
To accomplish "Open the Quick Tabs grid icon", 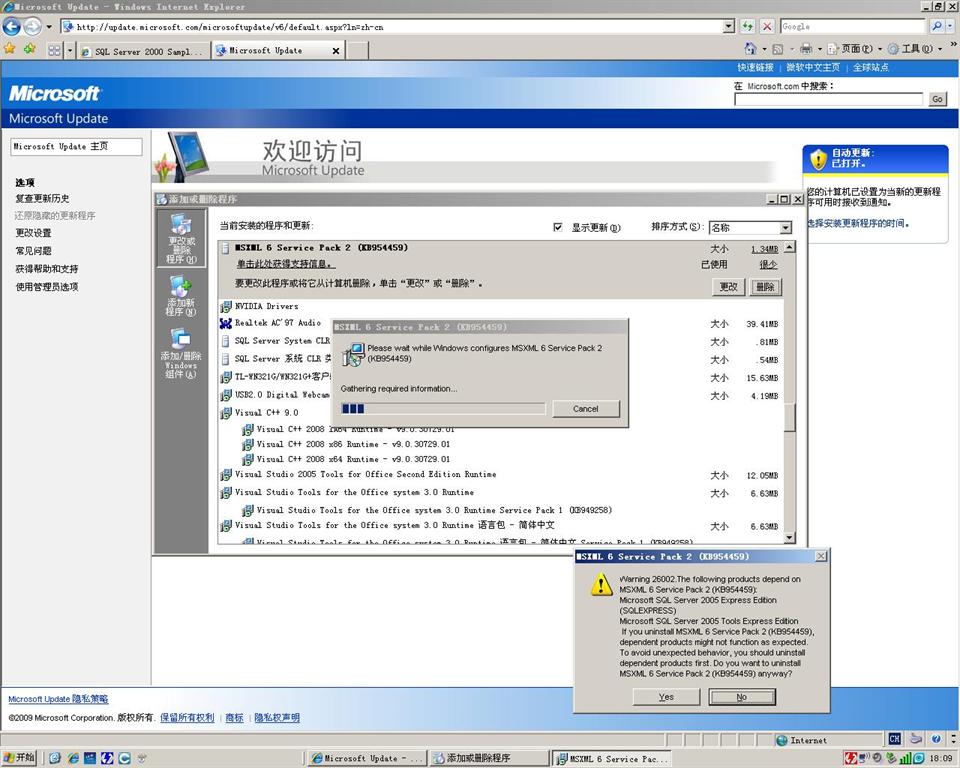I will tap(54, 51).
